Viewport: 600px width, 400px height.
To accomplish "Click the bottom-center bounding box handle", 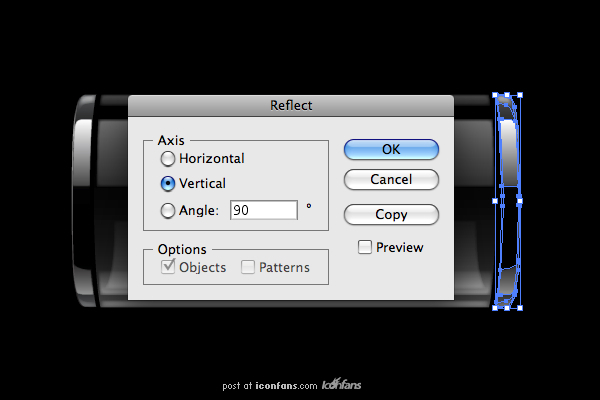I will tap(507, 308).
